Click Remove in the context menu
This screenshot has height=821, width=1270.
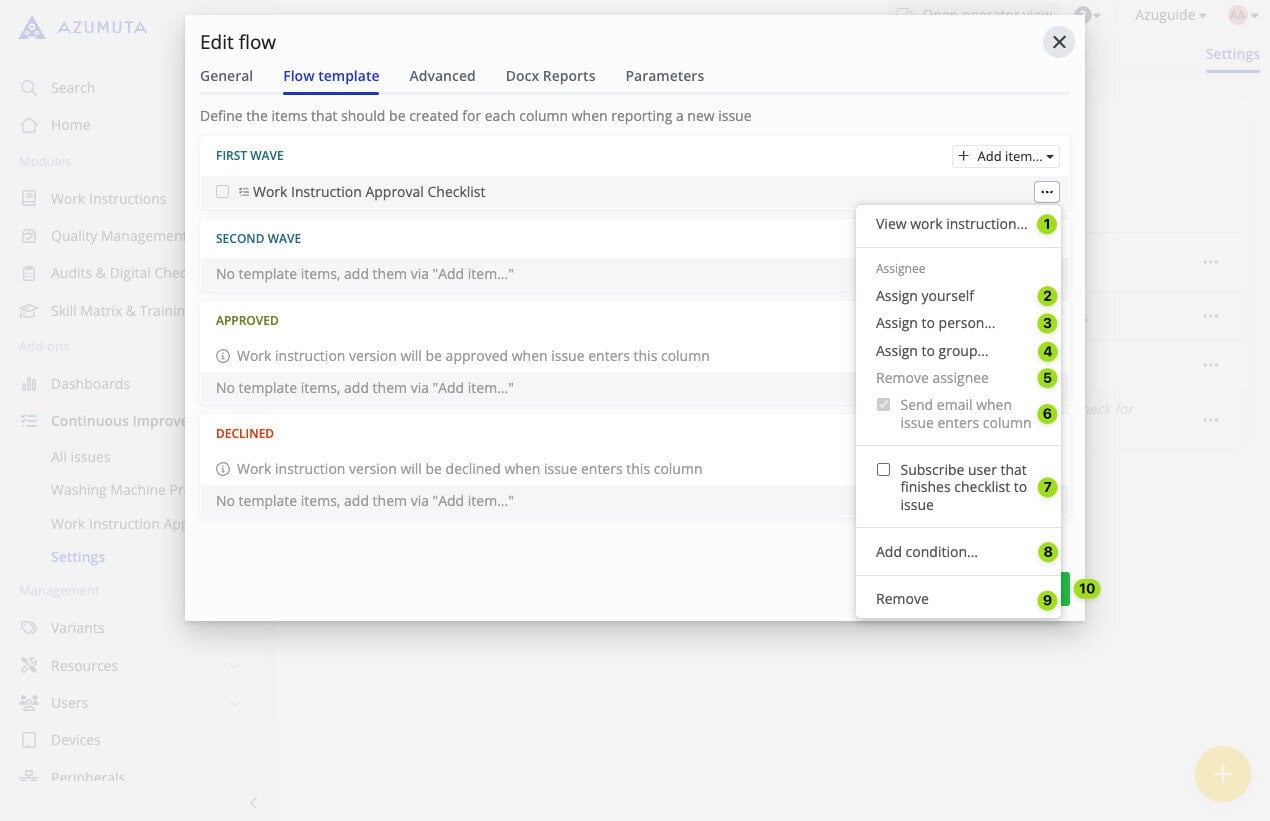[902, 599]
